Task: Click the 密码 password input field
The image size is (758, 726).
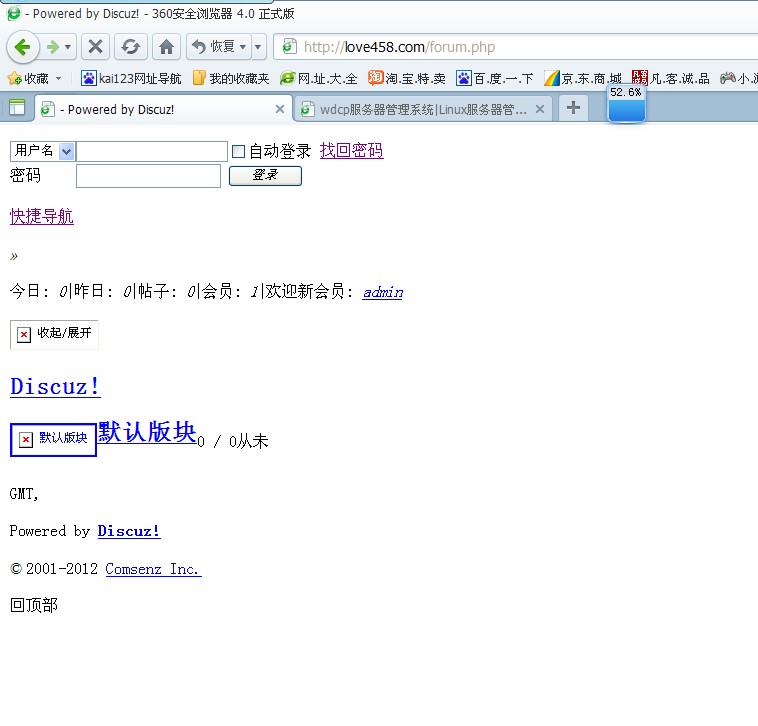Action: click(148, 176)
